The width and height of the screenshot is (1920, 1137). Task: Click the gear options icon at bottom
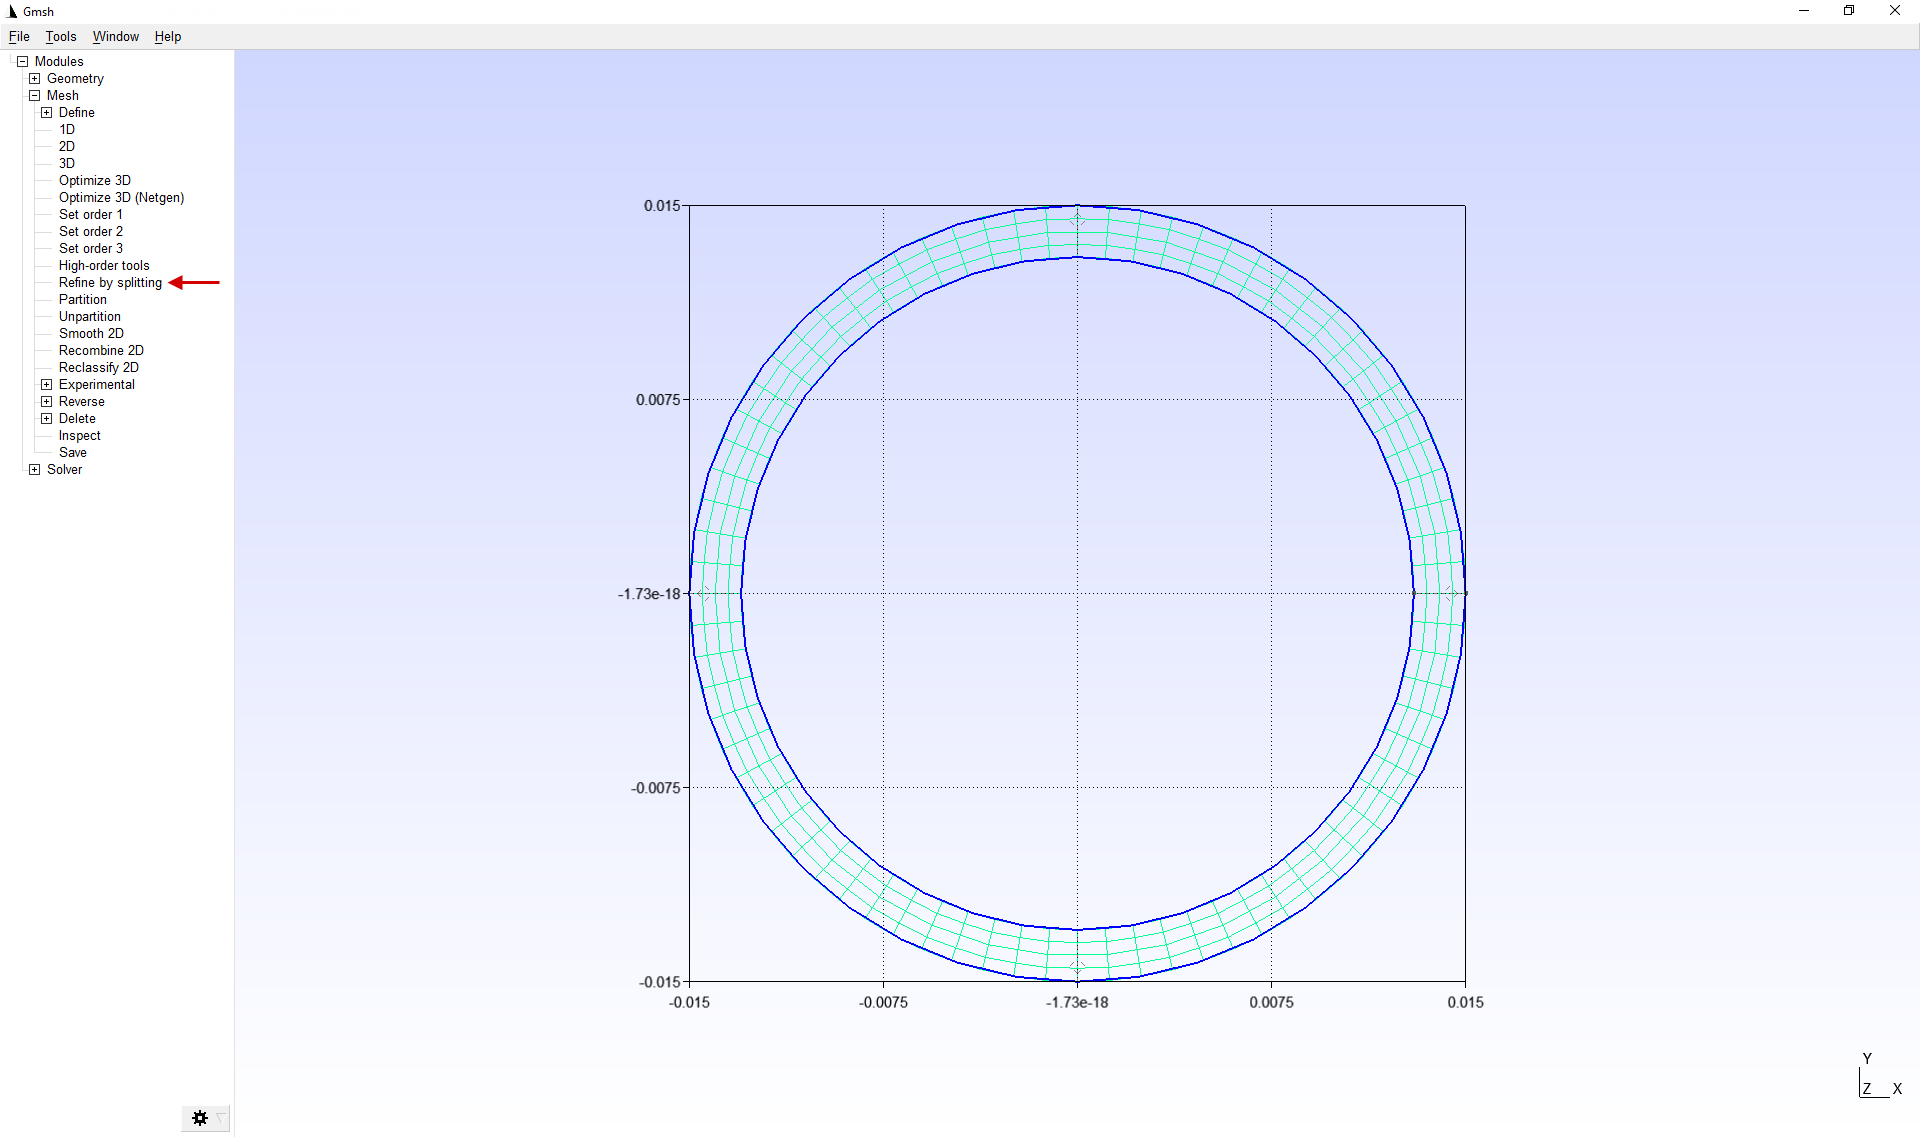coord(200,1118)
